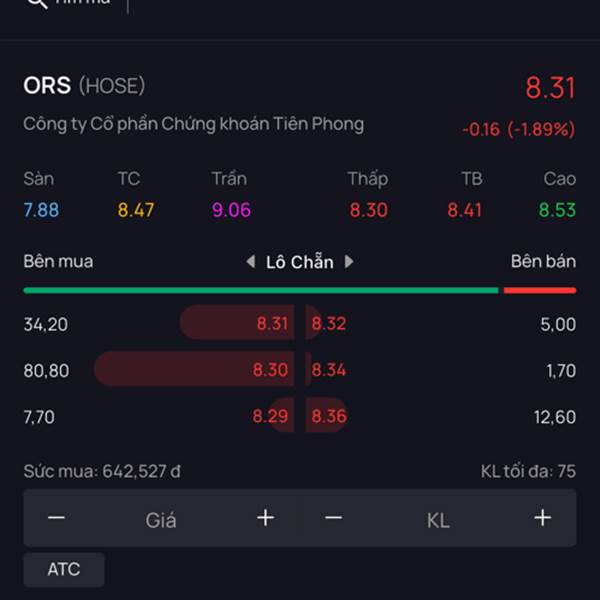Switch lot type with right arrow
Viewport: 600px width, 600px height.
coord(349,262)
